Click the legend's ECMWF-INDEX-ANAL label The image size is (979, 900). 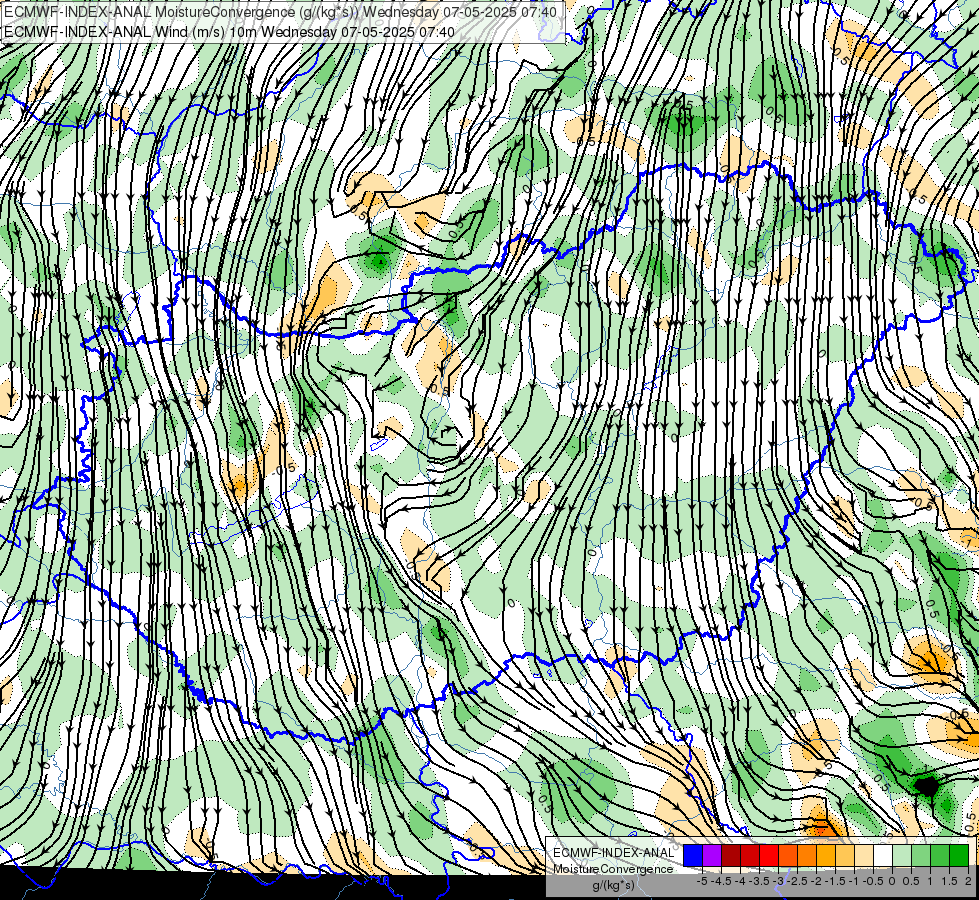click(614, 853)
